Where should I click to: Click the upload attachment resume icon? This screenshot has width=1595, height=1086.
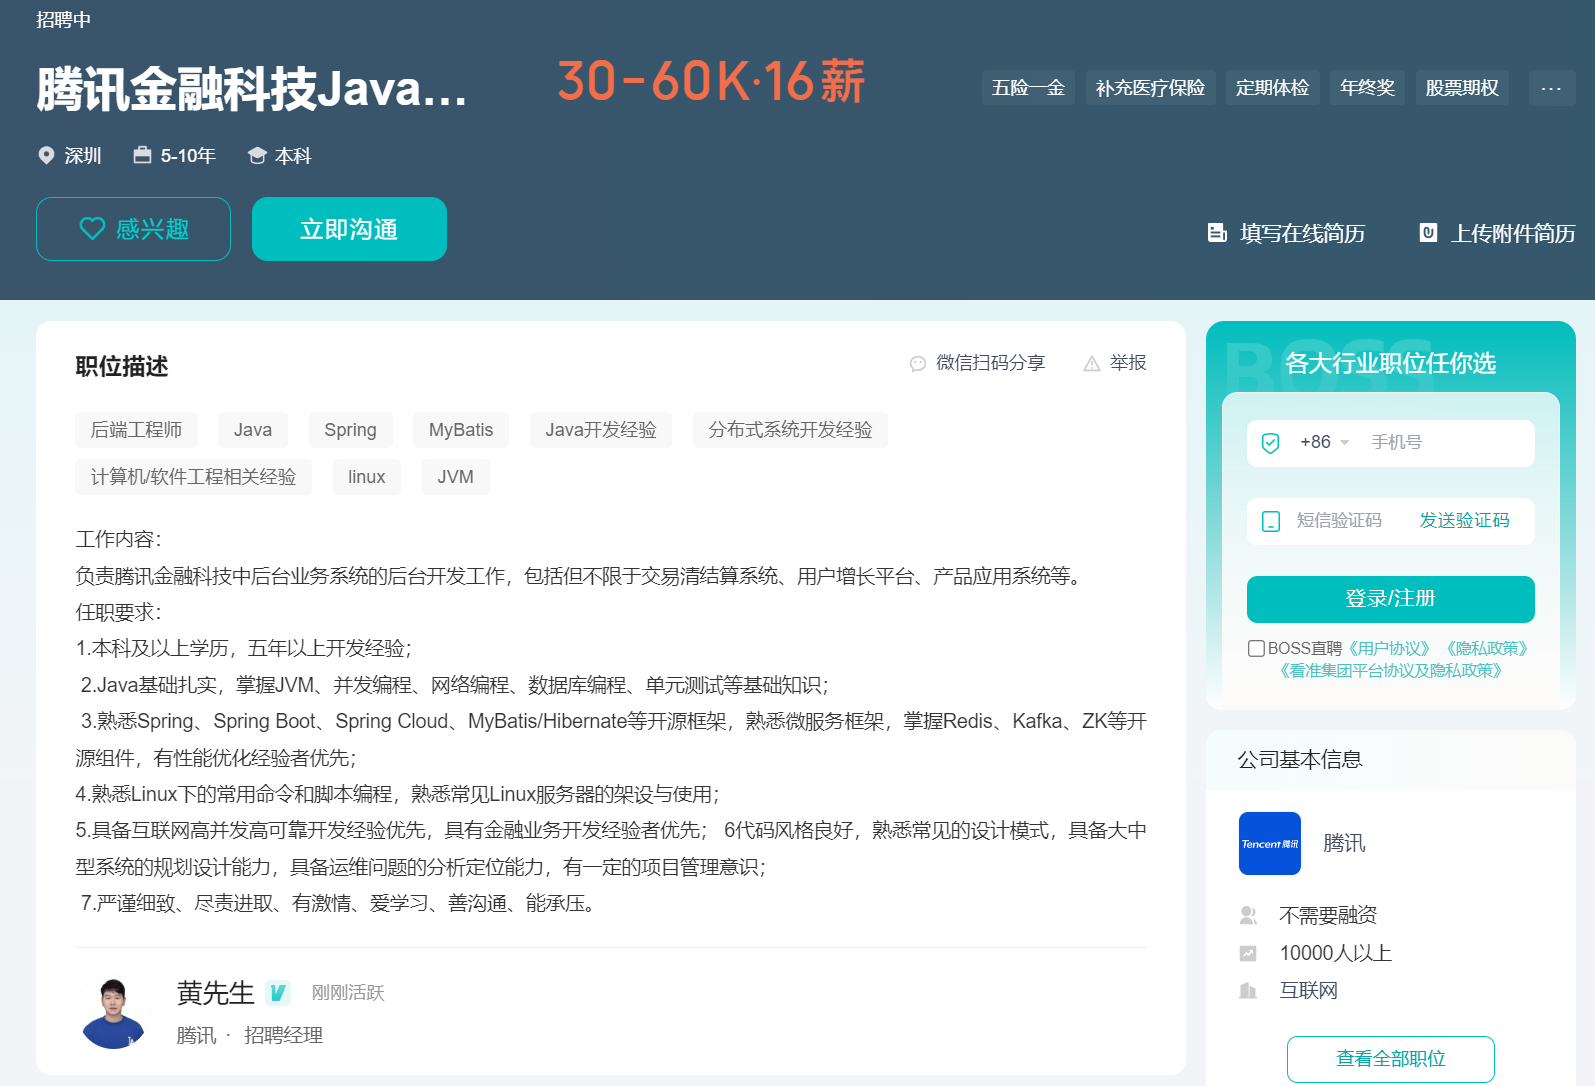pyautogui.click(x=1428, y=233)
